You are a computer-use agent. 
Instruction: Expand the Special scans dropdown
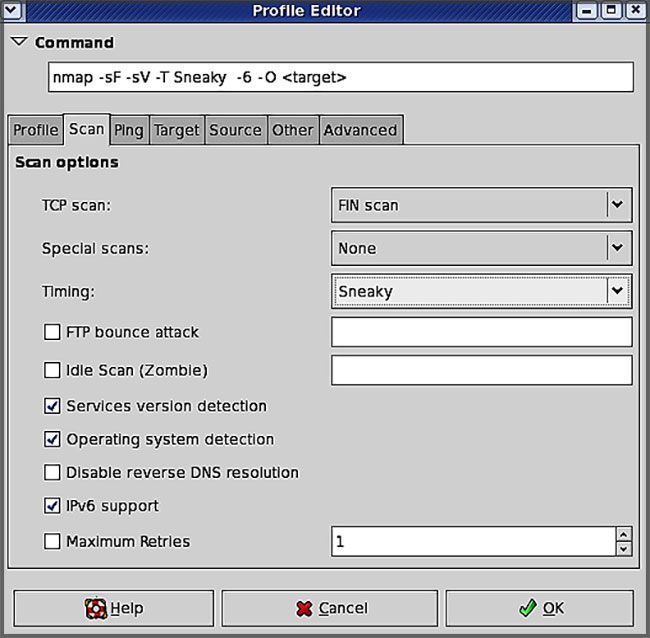(x=482, y=248)
